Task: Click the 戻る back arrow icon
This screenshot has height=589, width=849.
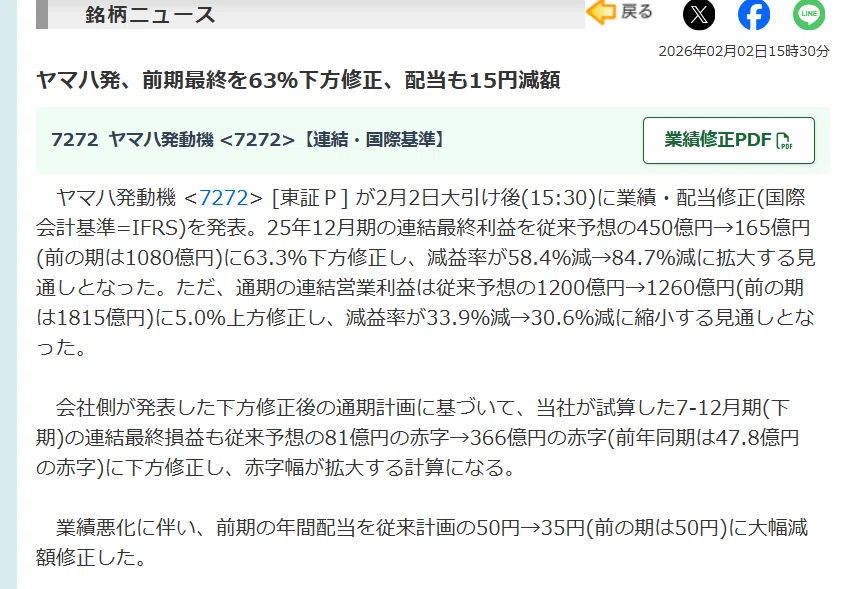Action: point(601,12)
